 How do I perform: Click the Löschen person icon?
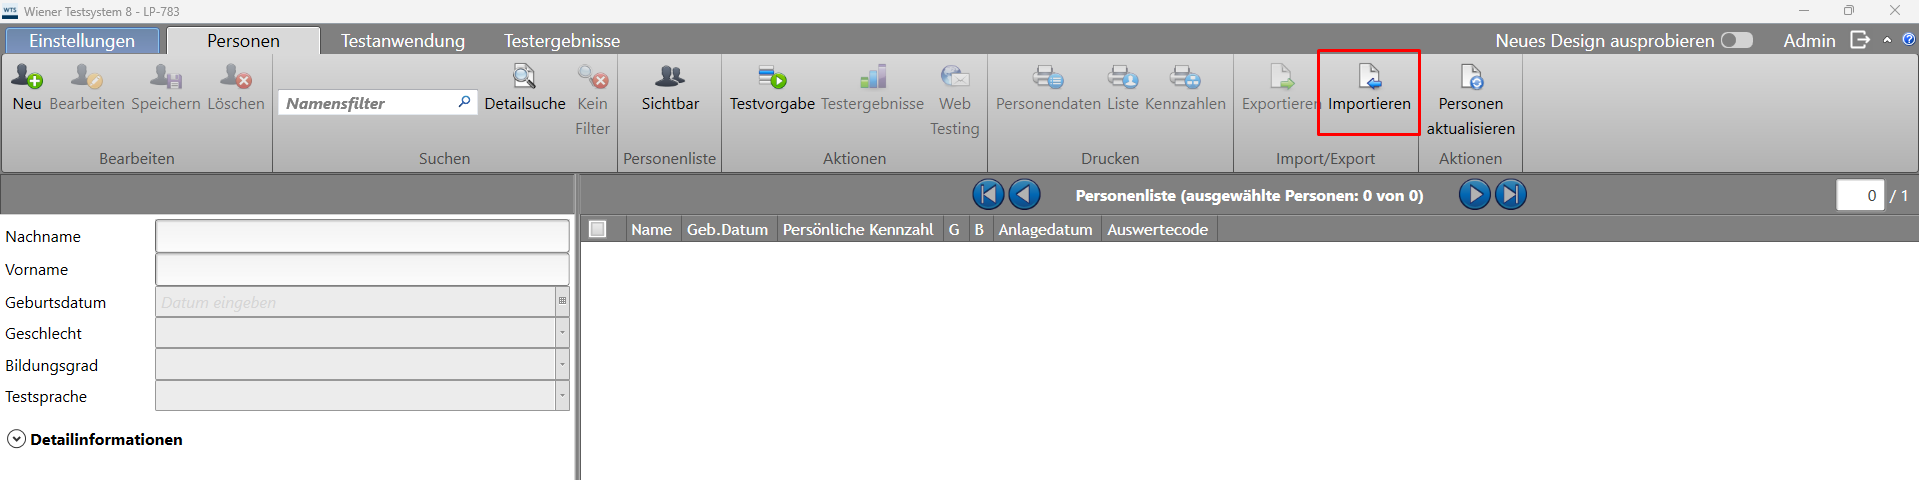(236, 76)
